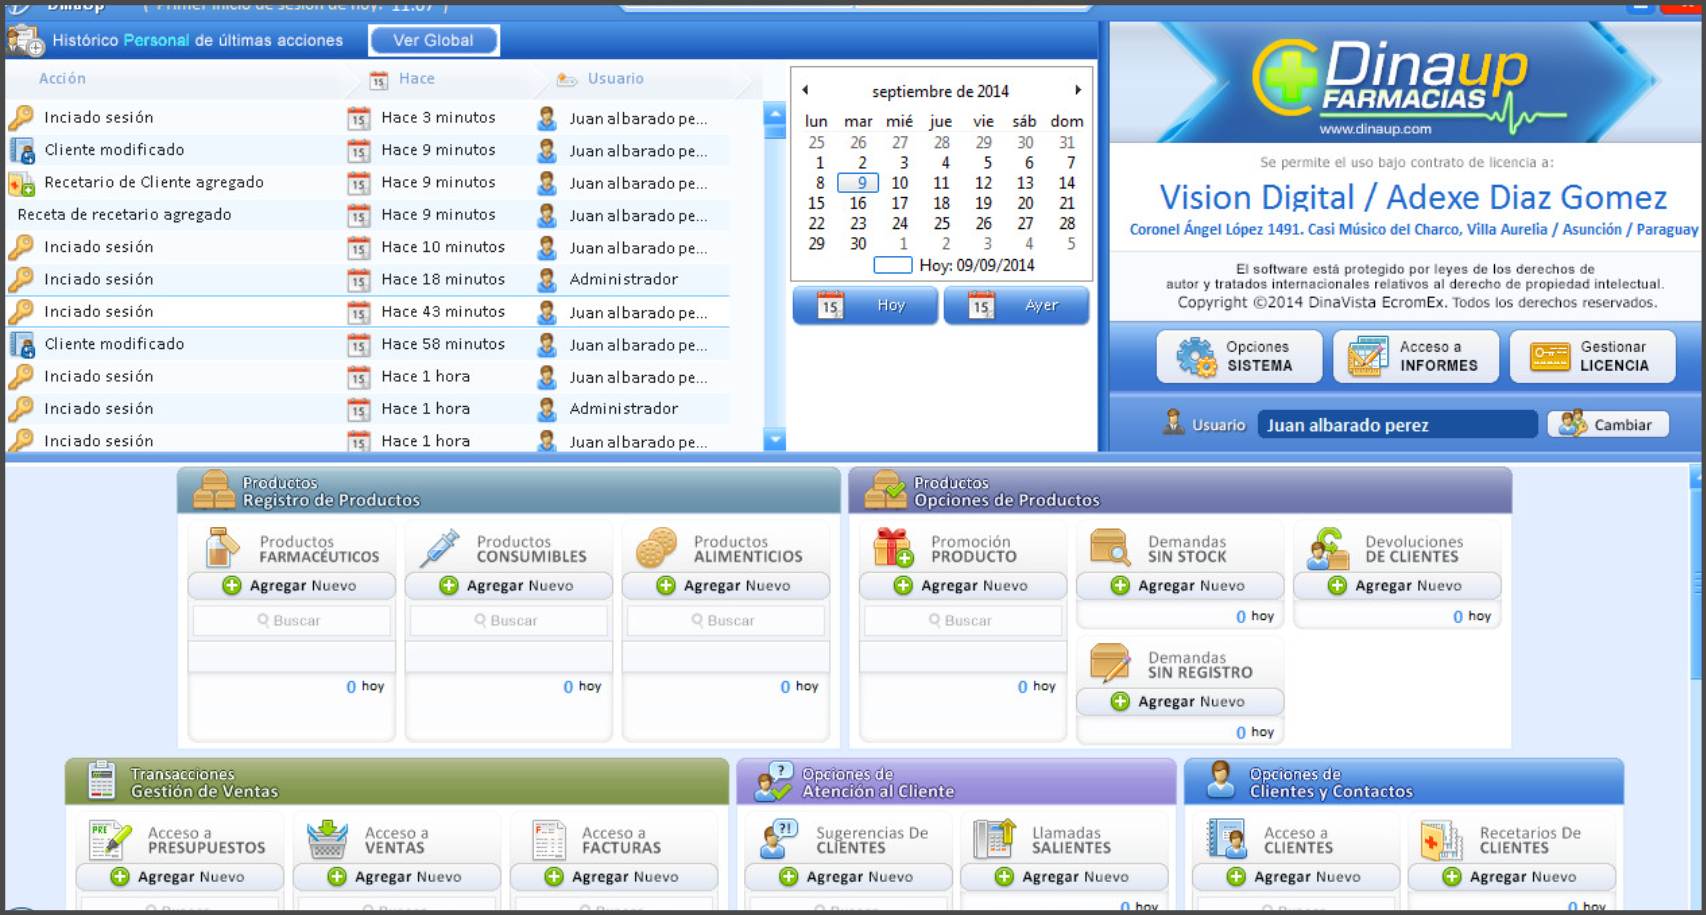Image resolution: width=1706 pixels, height=915 pixels.
Task: Click the down arrow on the history scrollbar
Action: click(775, 438)
